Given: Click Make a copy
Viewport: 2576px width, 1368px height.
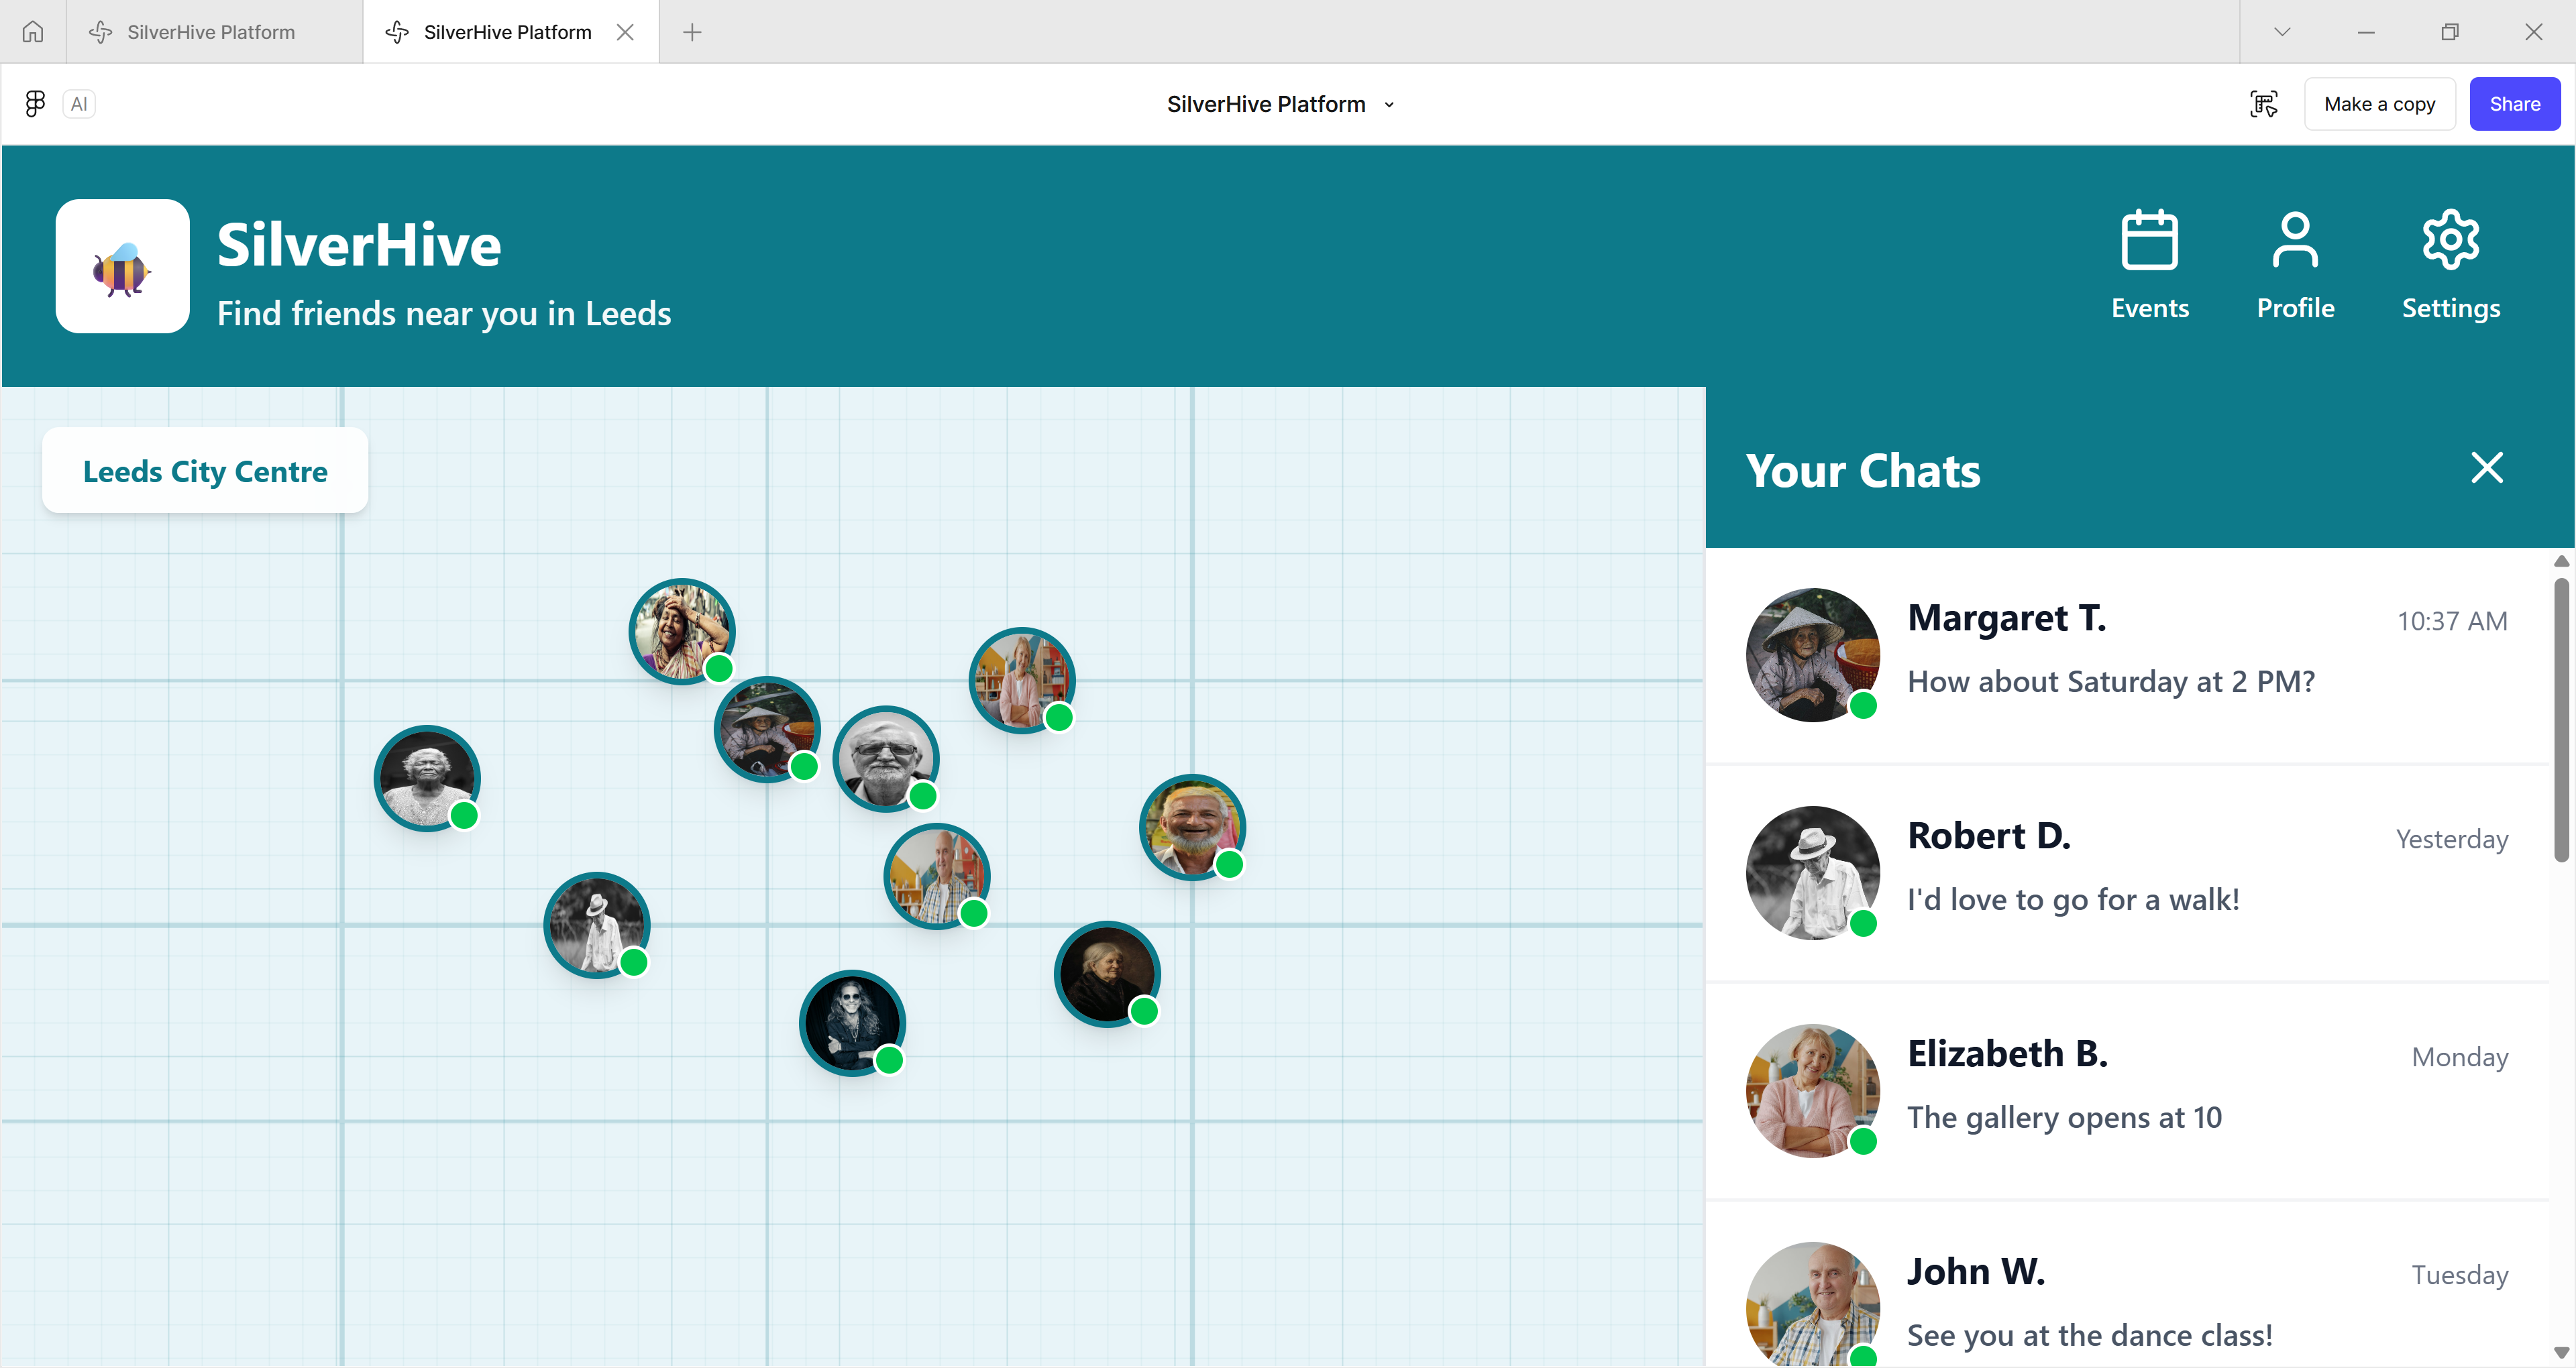Looking at the screenshot, I should click(x=2379, y=104).
